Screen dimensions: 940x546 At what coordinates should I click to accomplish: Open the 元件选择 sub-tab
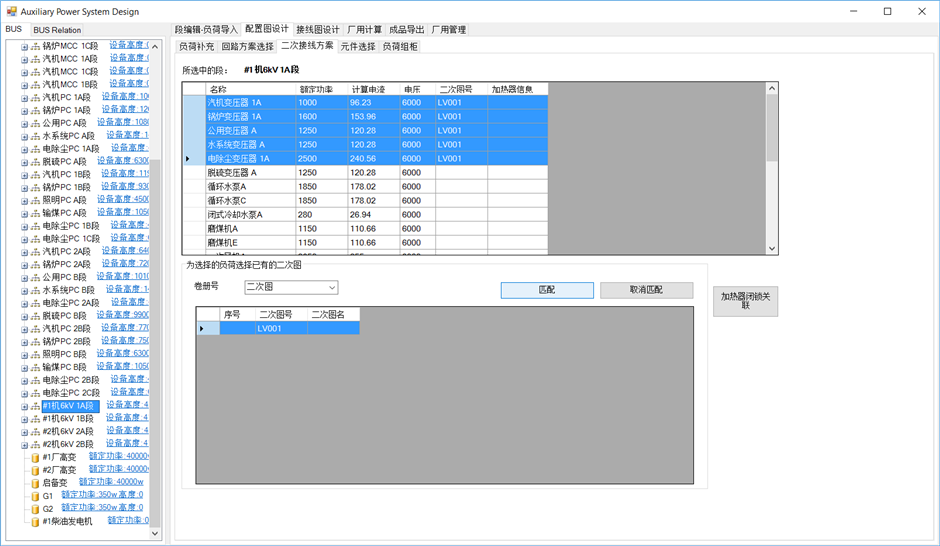point(358,47)
